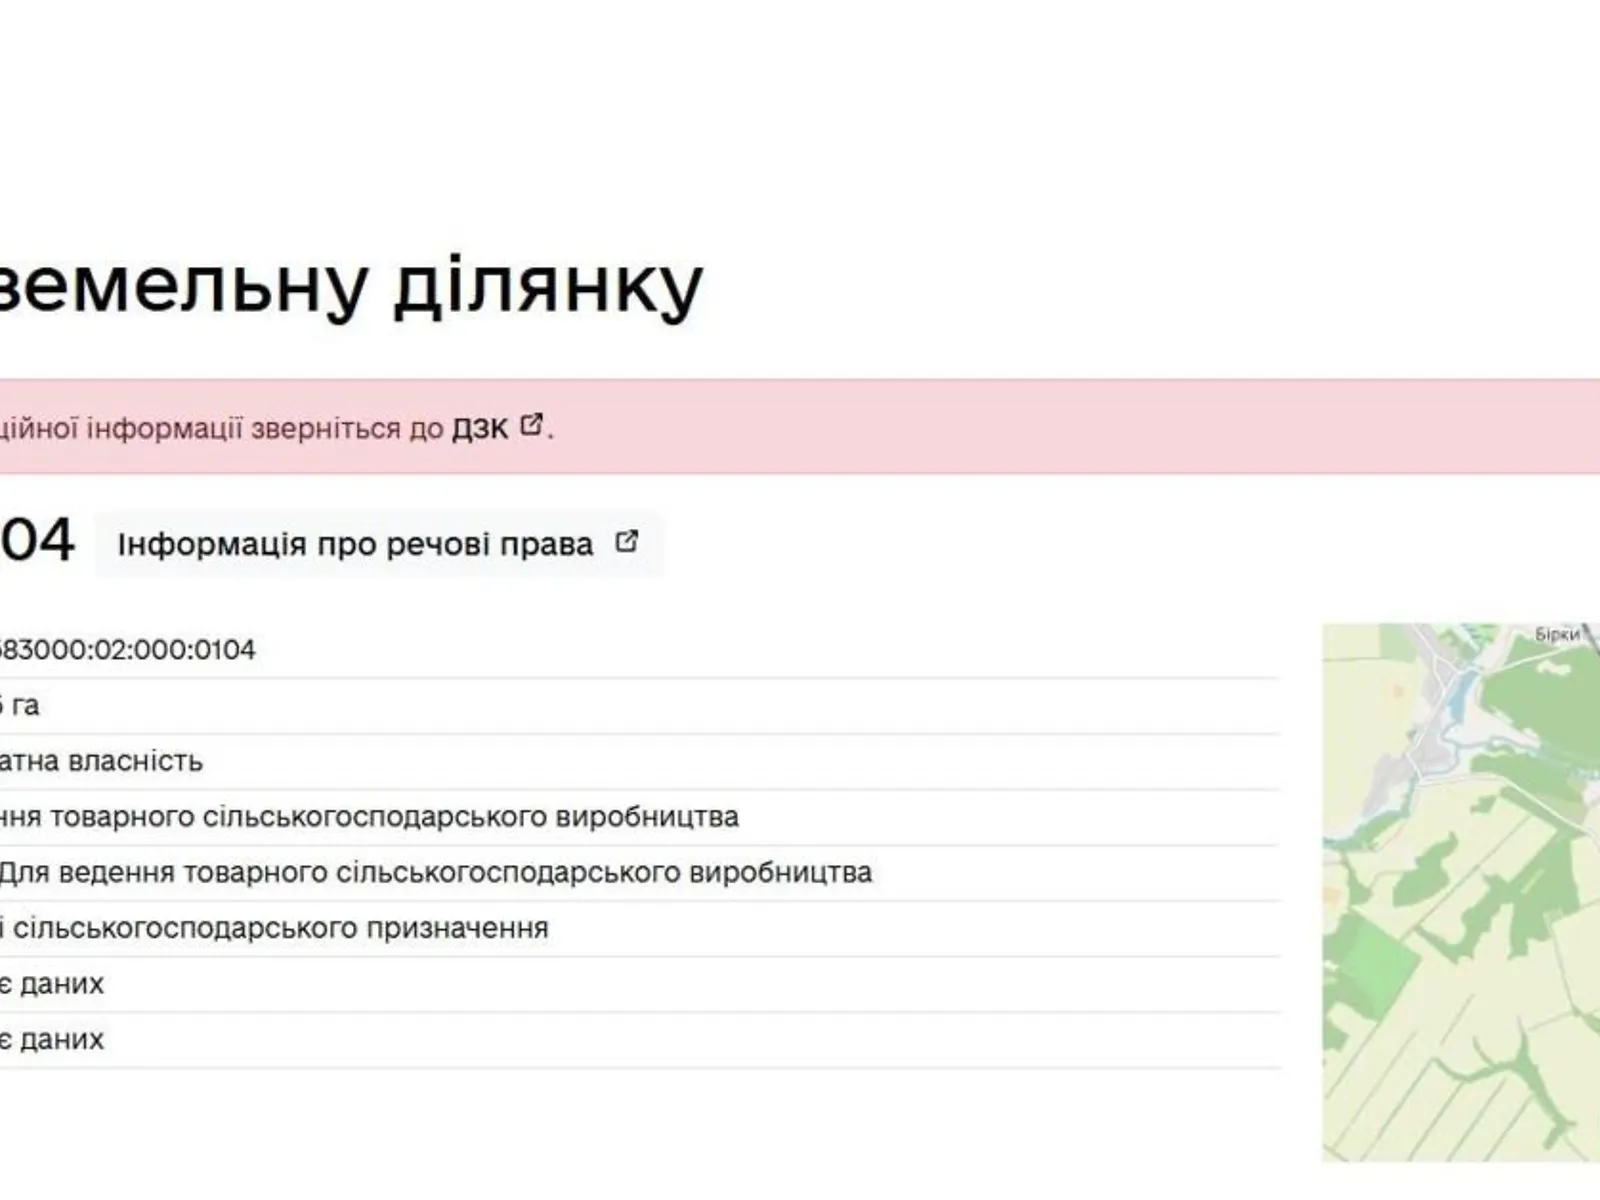Screen dimensions: 1600x1200
Task: Open the ДЗК cadastre link
Action: coord(489,426)
